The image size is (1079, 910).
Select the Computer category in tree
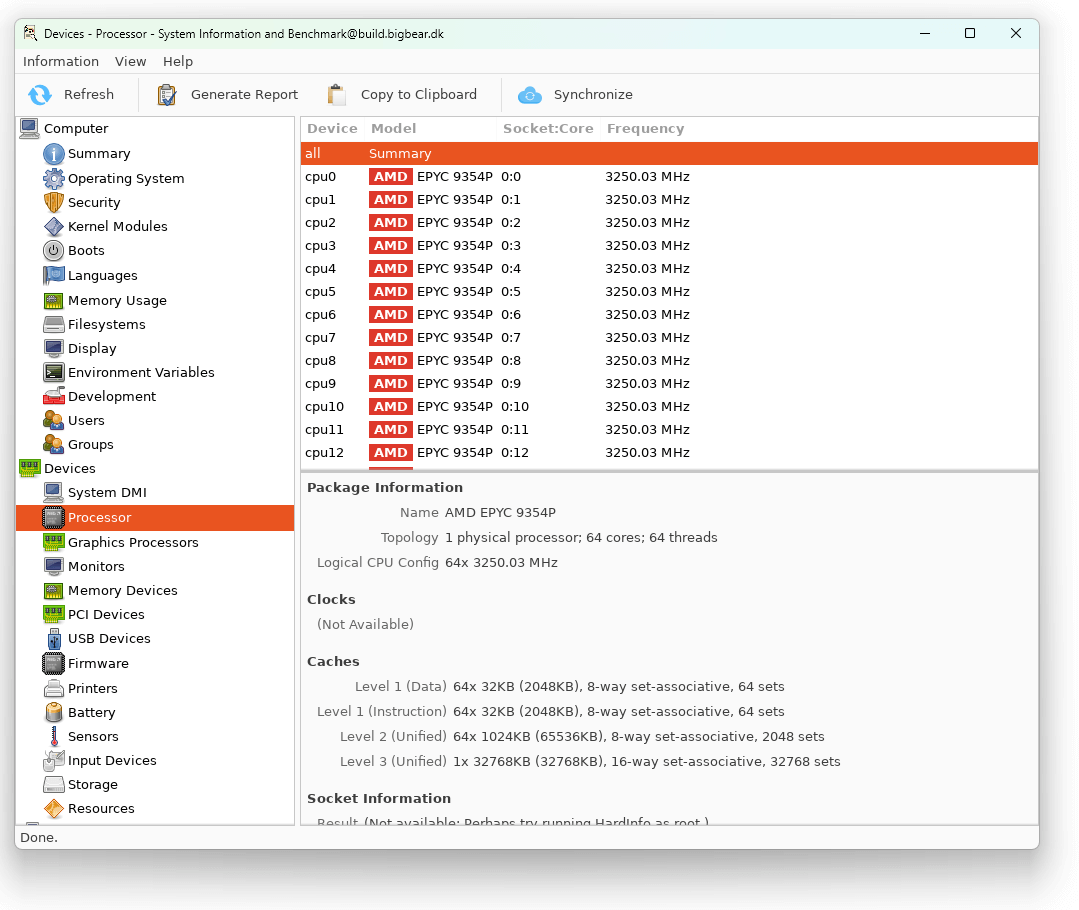(x=76, y=129)
